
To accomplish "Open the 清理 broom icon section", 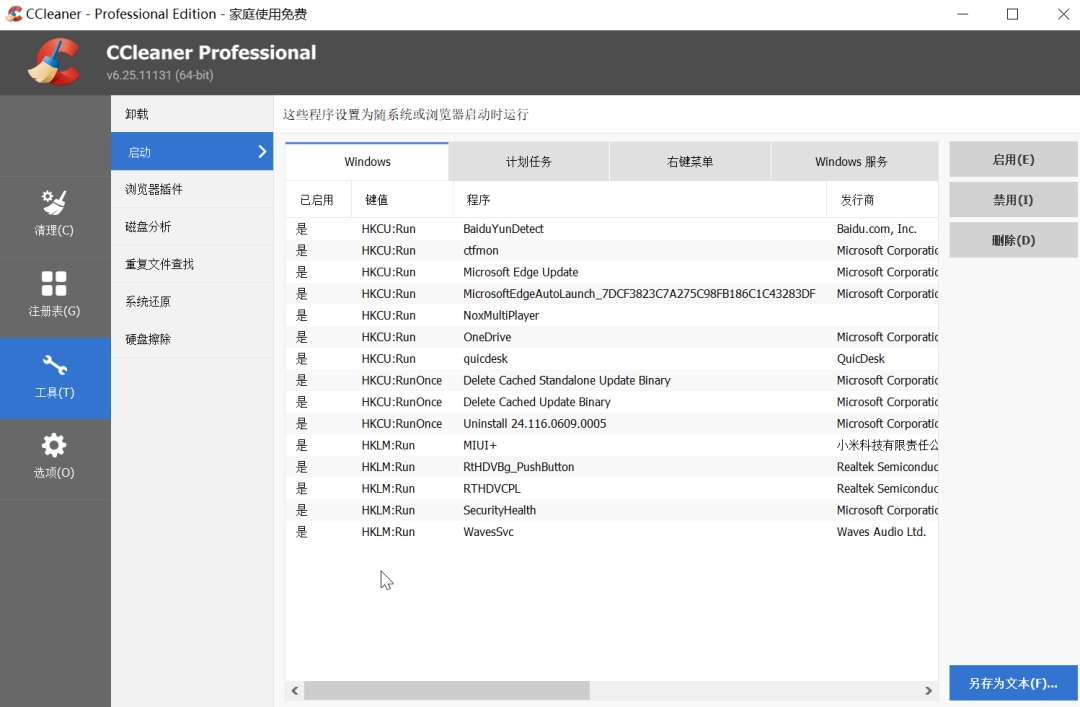I will 54,203.
